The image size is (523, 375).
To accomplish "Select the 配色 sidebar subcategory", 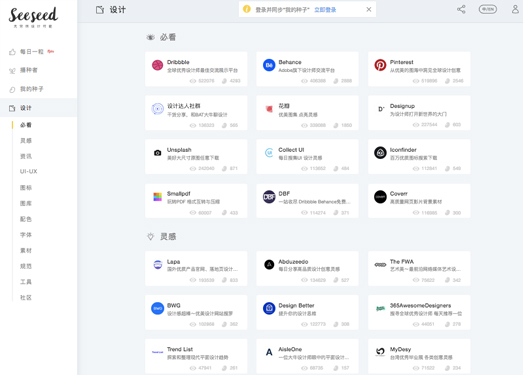I will click(26, 219).
